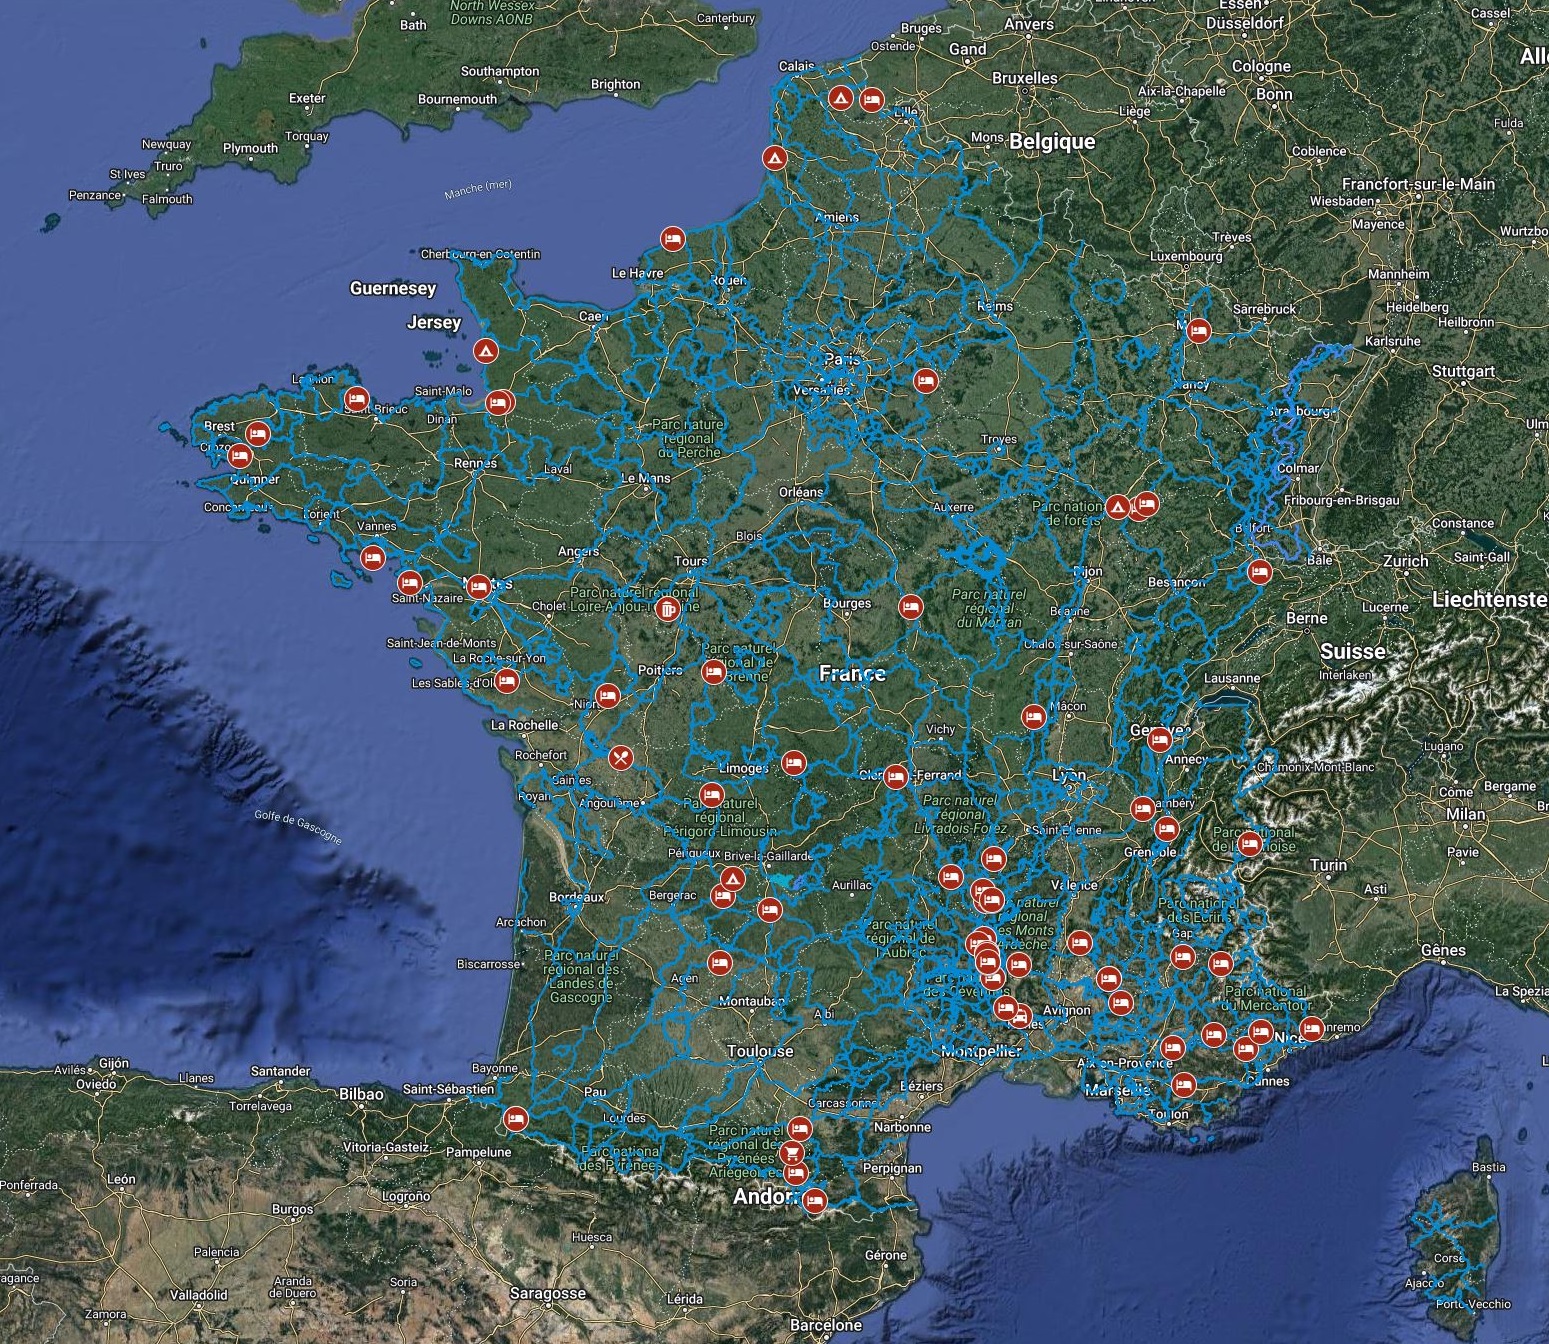The width and height of the screenshot is (1549, 1344).
Task: Click the bed marker beside Niort
Action: tap(607, 695)
